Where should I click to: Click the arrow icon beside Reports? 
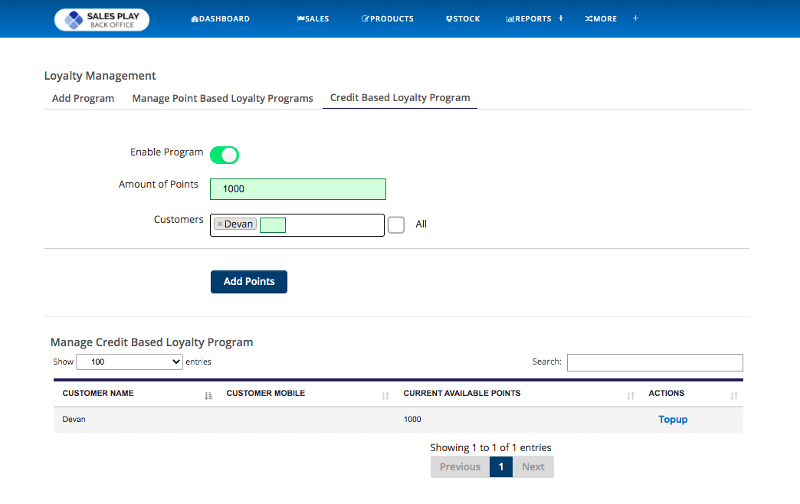(560, 19)
